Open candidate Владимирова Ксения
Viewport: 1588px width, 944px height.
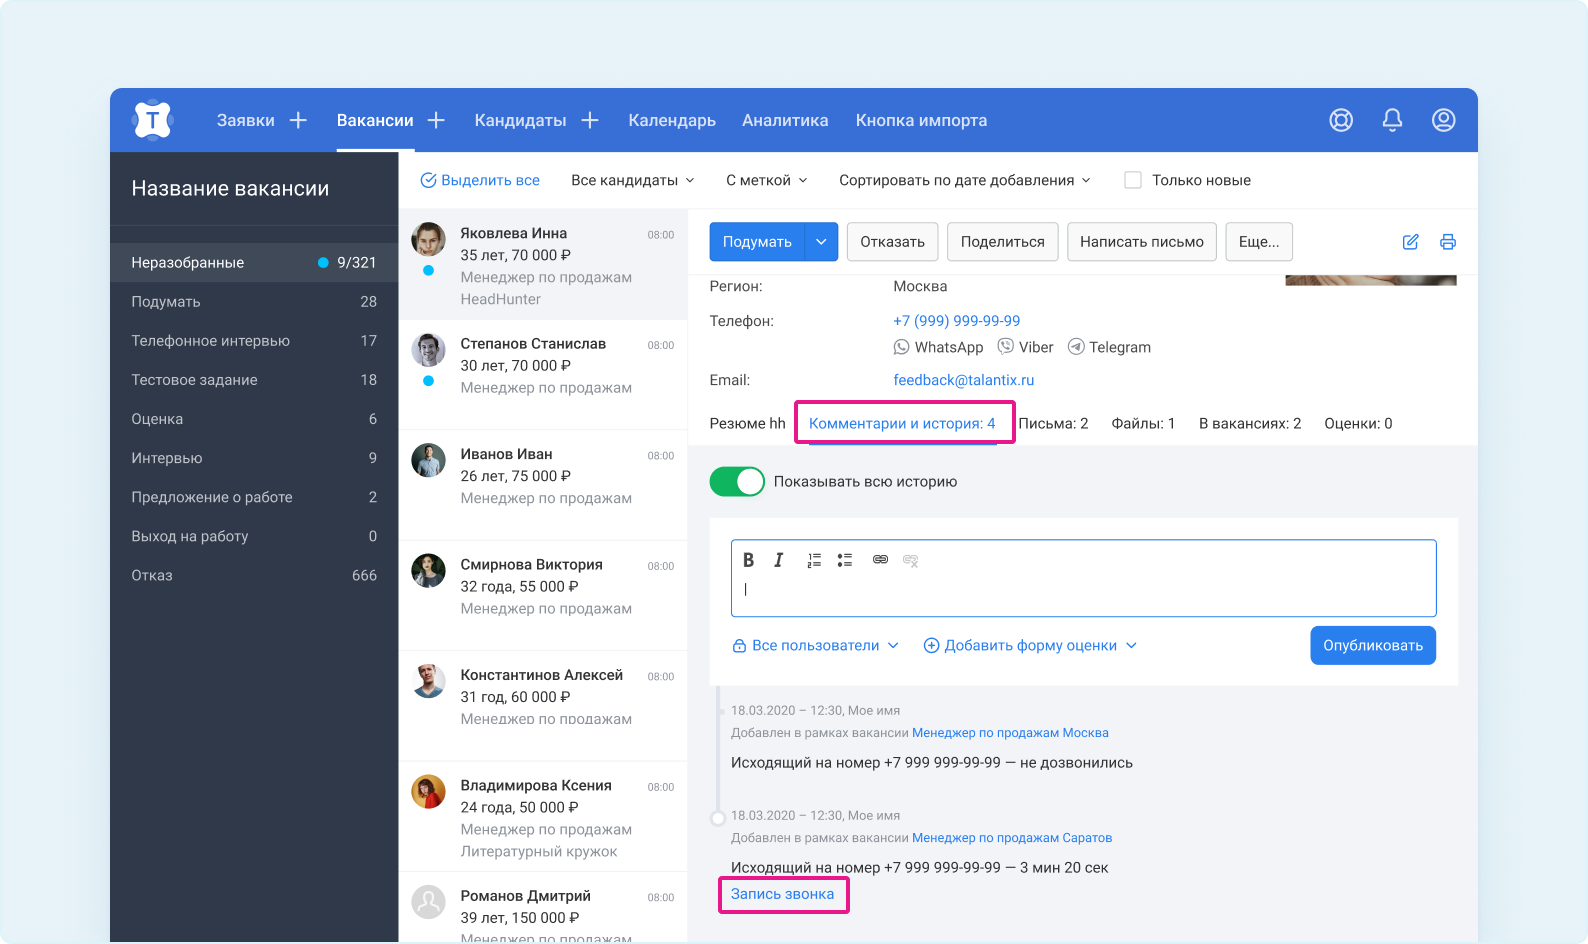click(543, 817)
